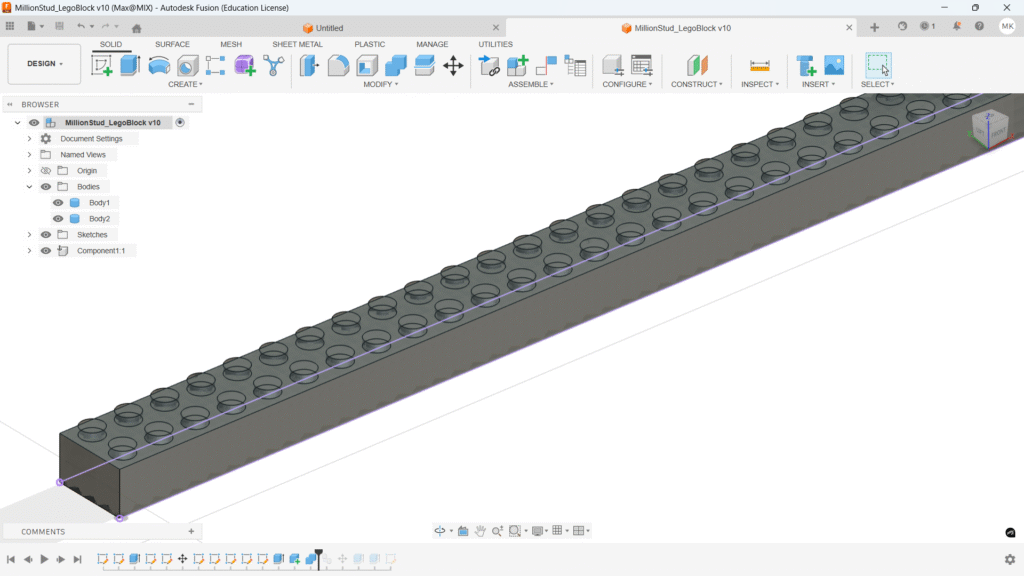The width and height of the screenshot is (1024, 576).
Task: Hide Body1 using its eye icon
Action: pyautogui.click(x=58, y=203)
